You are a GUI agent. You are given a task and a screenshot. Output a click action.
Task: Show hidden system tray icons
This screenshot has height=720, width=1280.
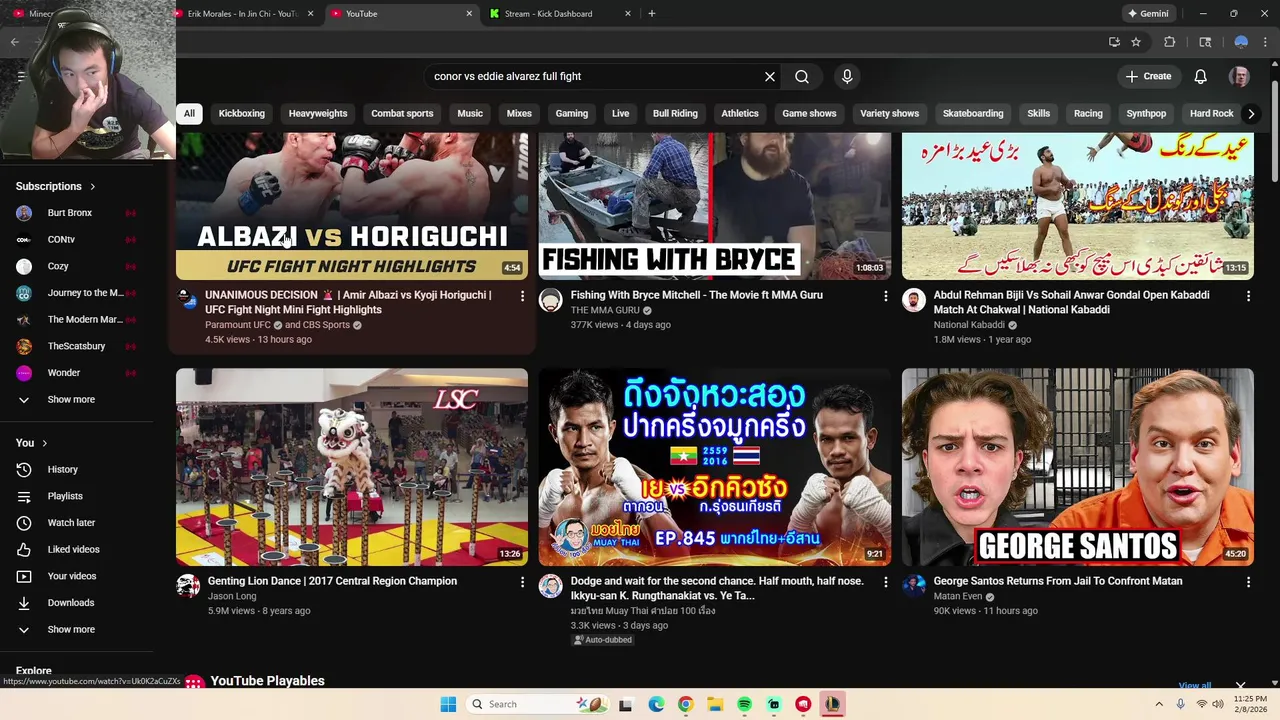pos(1159,704)
